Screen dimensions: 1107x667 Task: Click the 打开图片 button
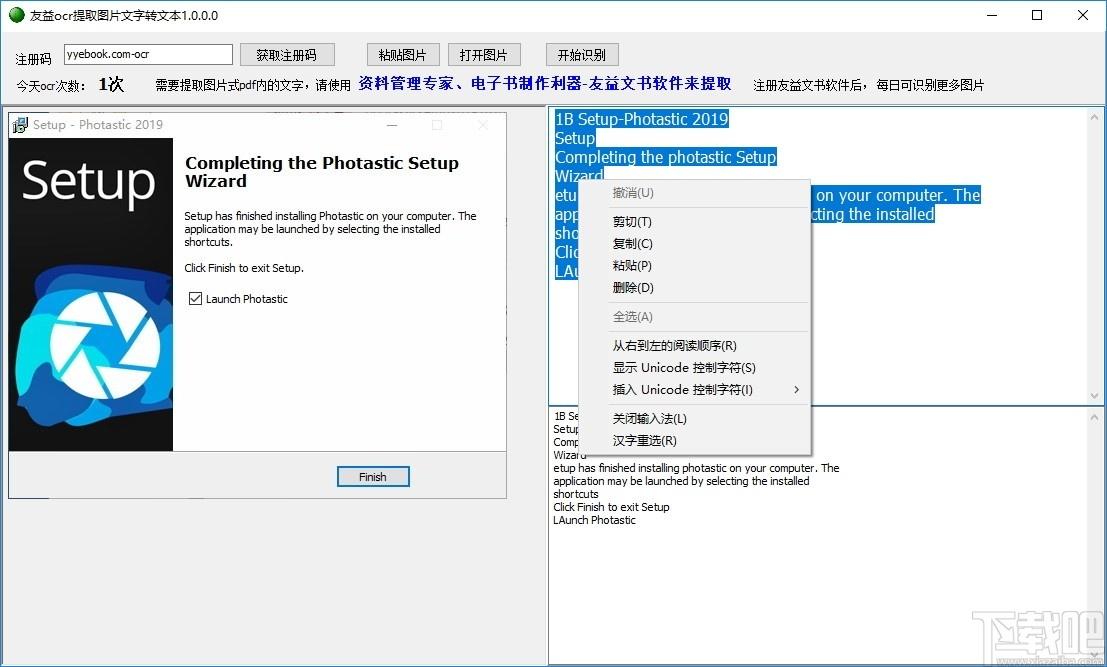(484, 55)
